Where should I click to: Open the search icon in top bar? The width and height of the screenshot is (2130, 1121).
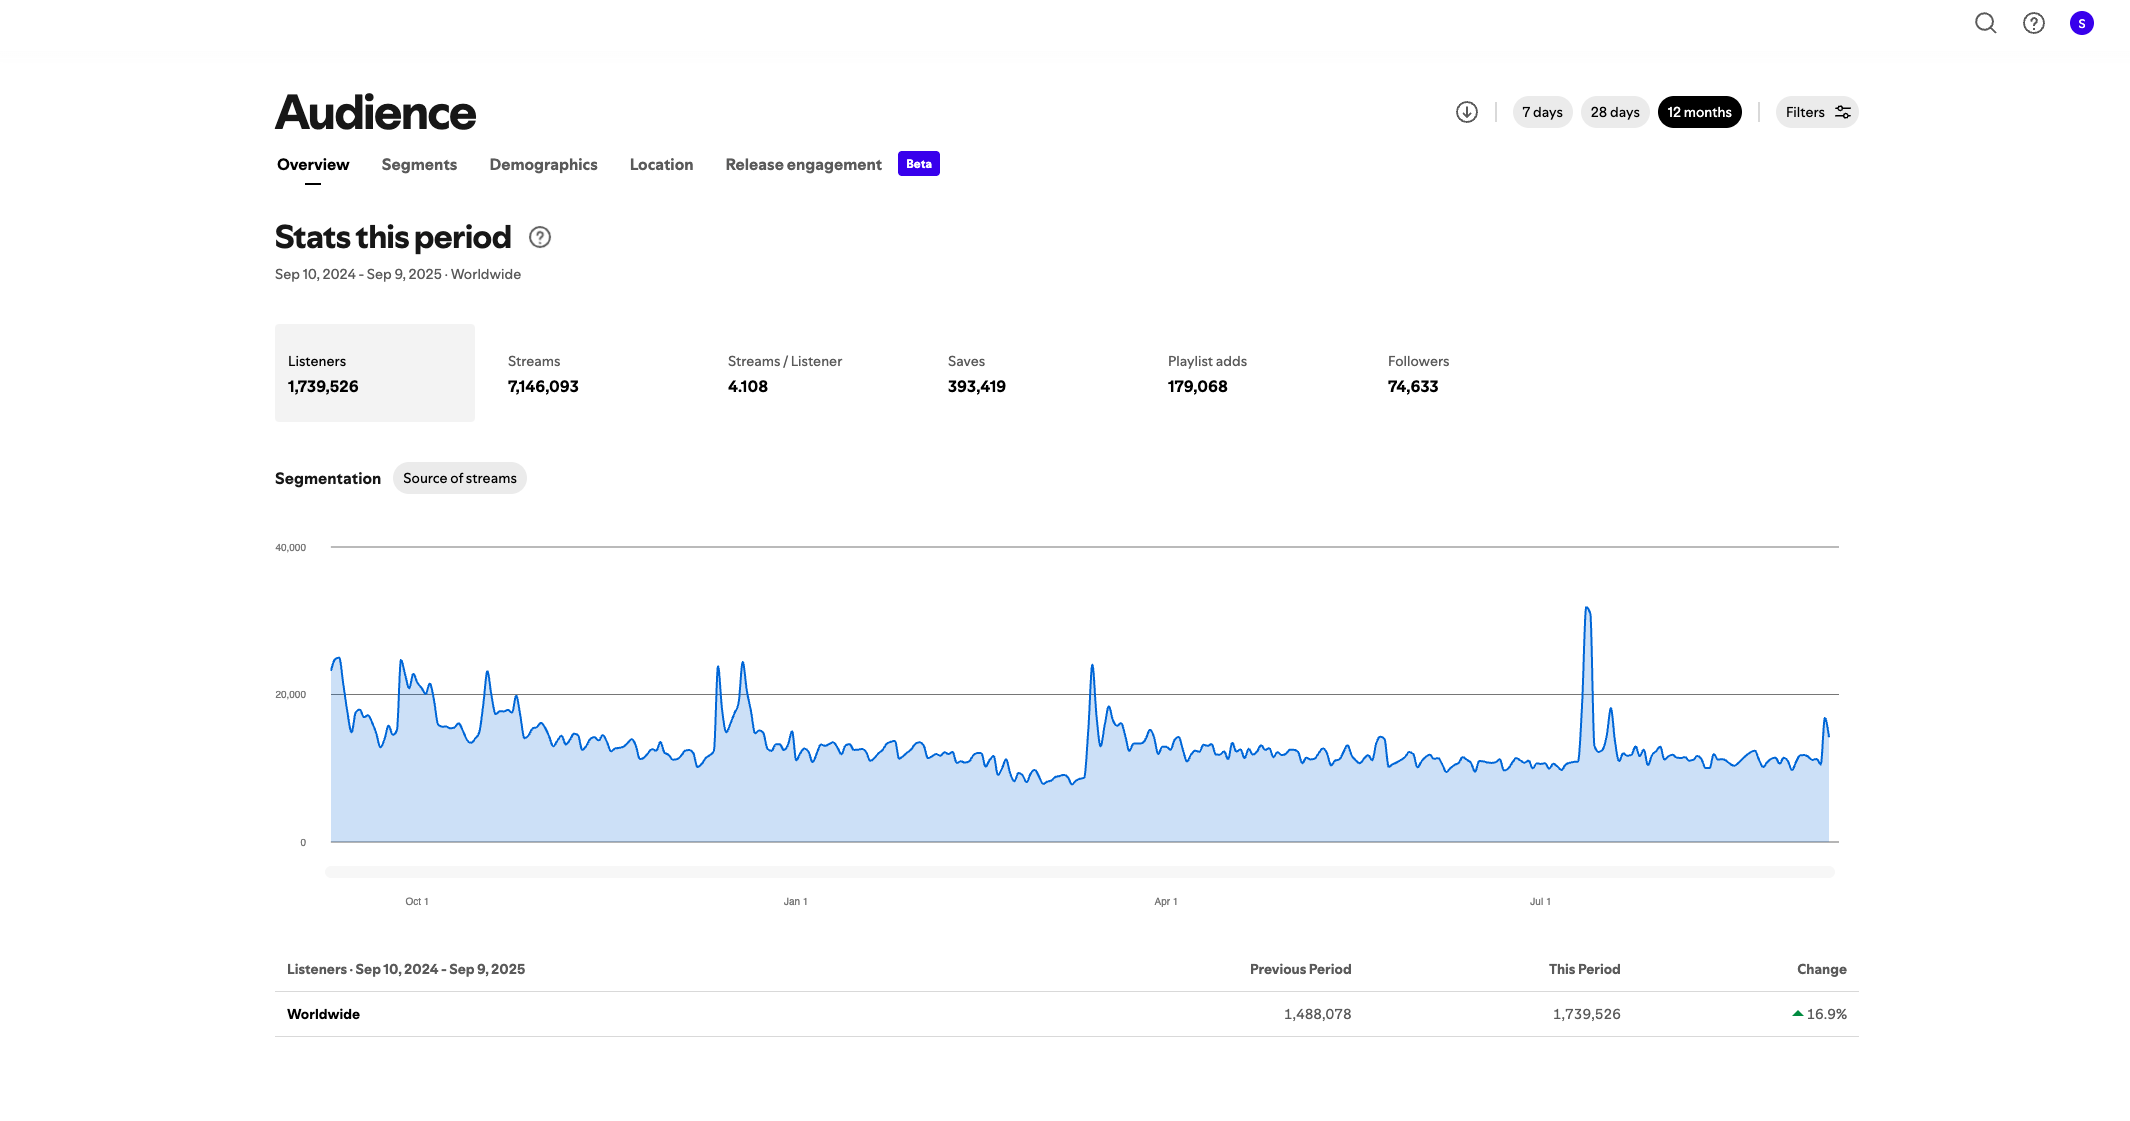tap(1985, 23)
